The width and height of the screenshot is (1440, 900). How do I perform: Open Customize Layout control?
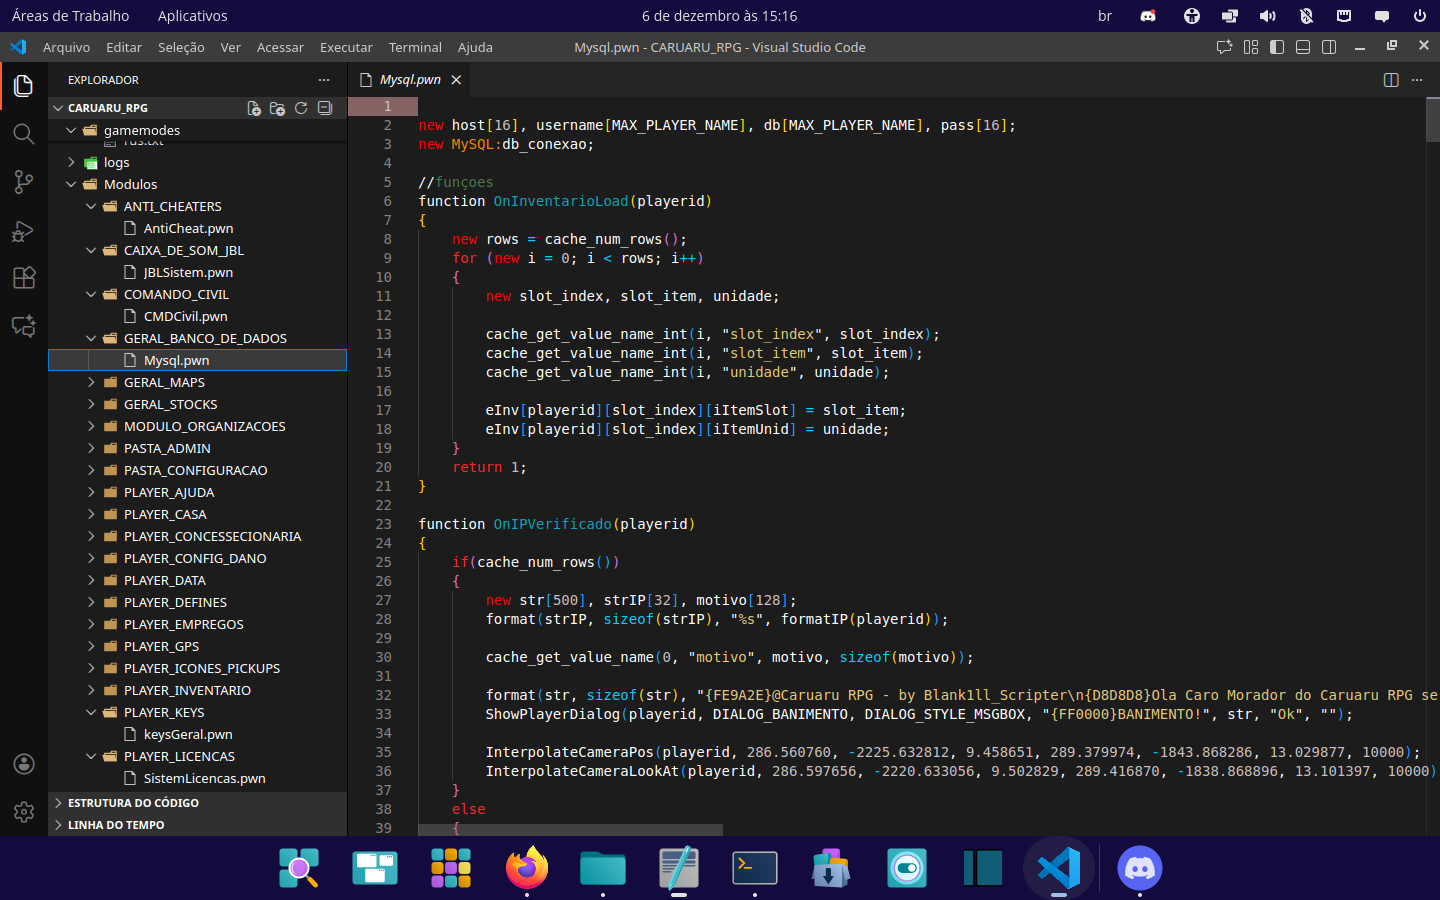(1251, 47)
